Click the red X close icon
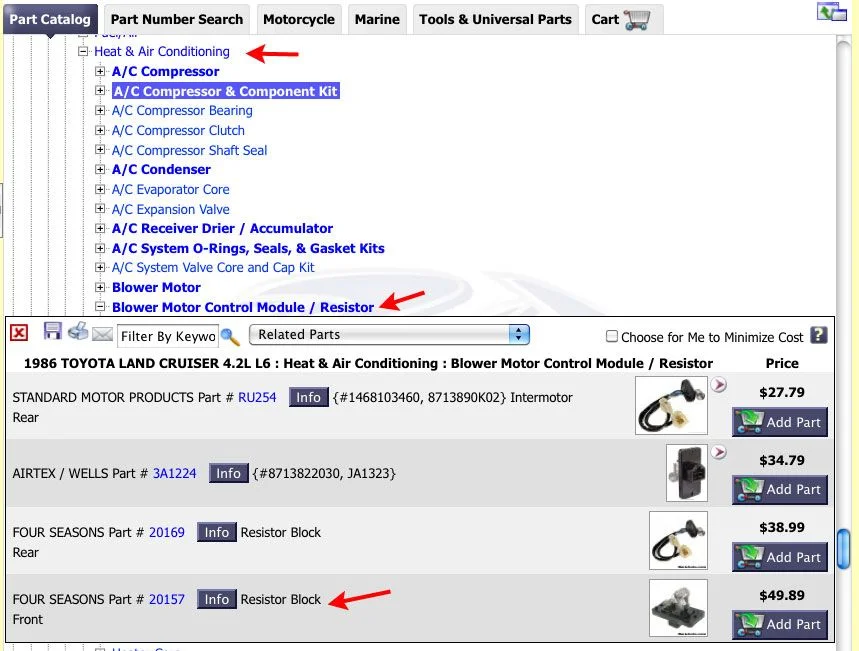Image resolution: width=859 pixels, height=651 pixels. [19, 333]
